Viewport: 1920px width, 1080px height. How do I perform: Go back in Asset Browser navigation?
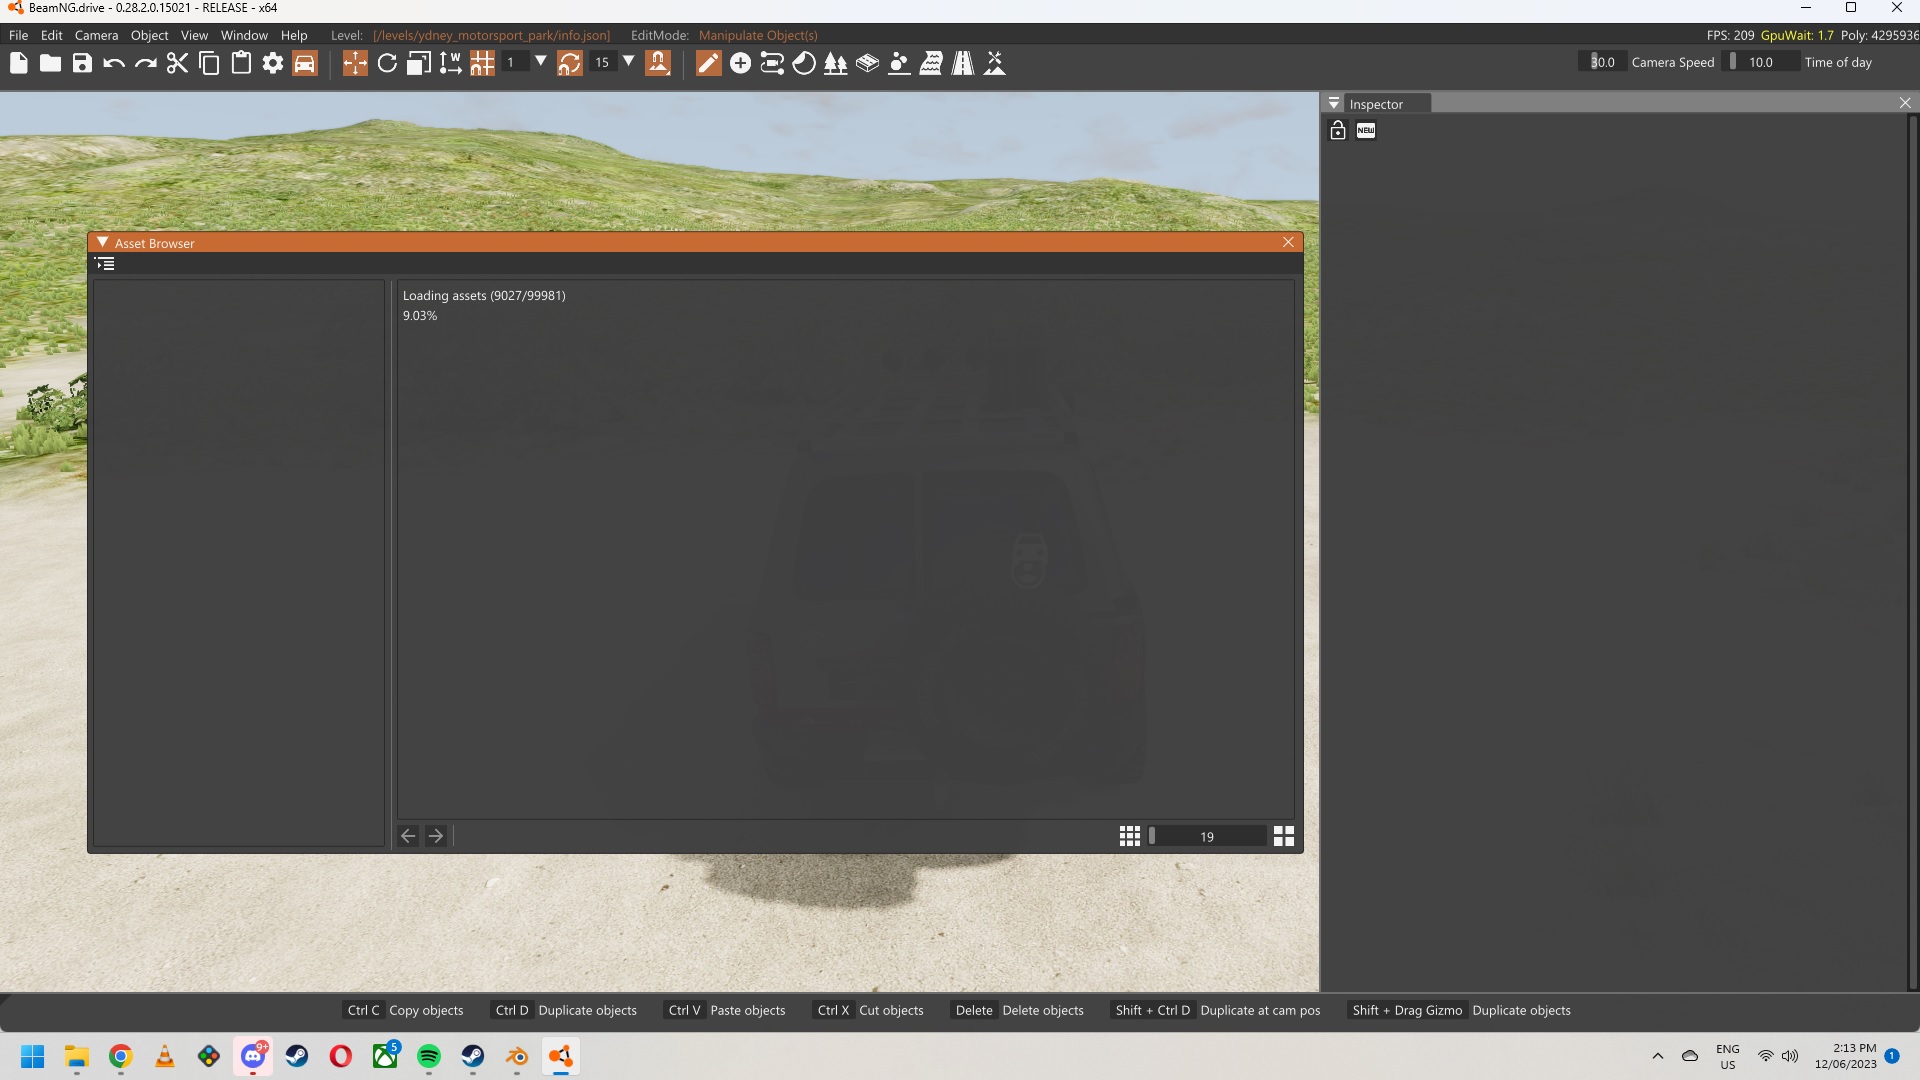point(408,836)
